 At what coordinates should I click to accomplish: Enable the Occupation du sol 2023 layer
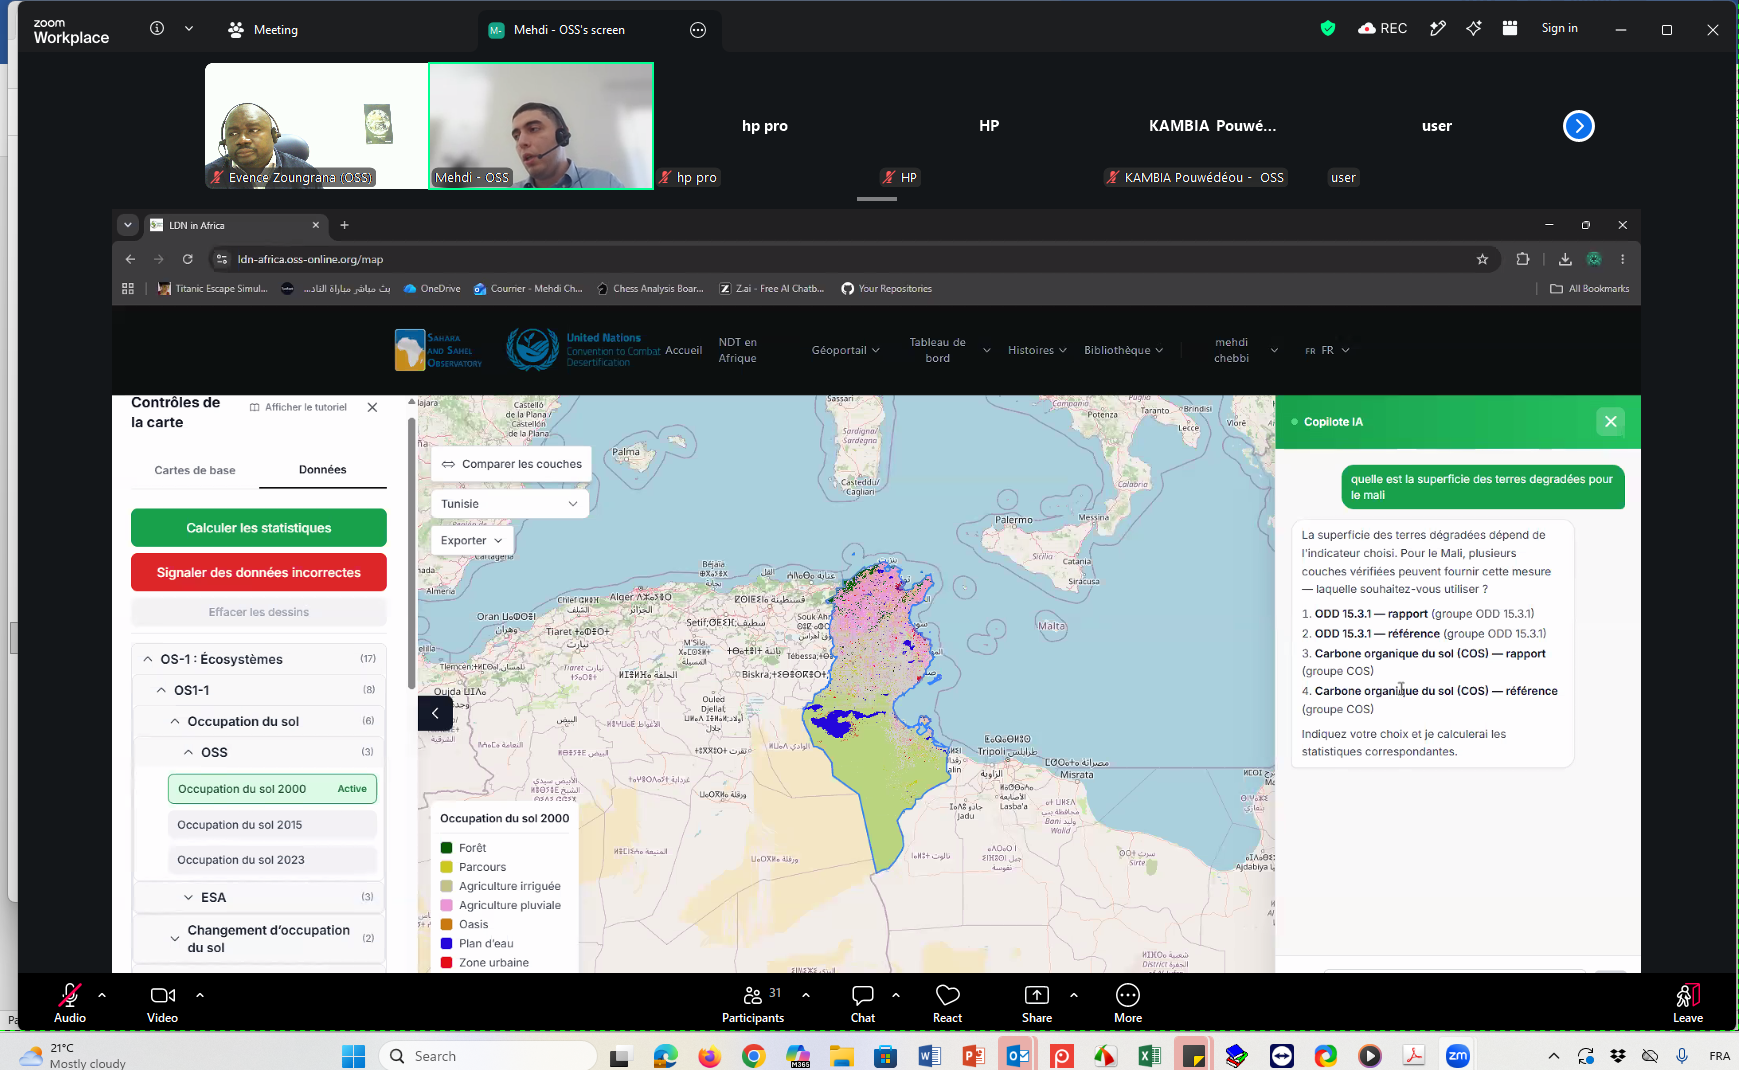point(272,860)
